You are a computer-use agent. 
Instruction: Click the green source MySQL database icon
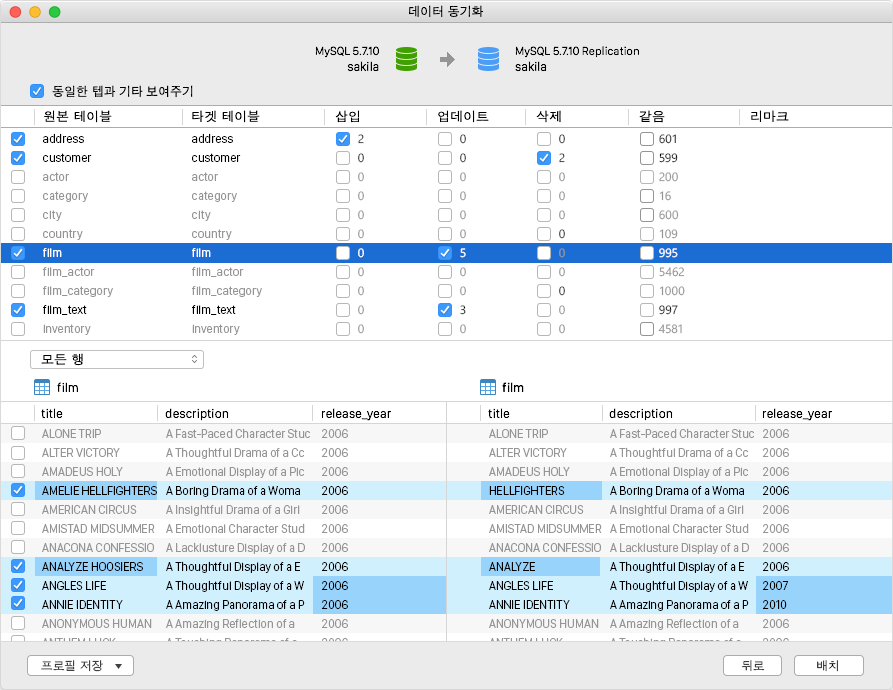407,59
